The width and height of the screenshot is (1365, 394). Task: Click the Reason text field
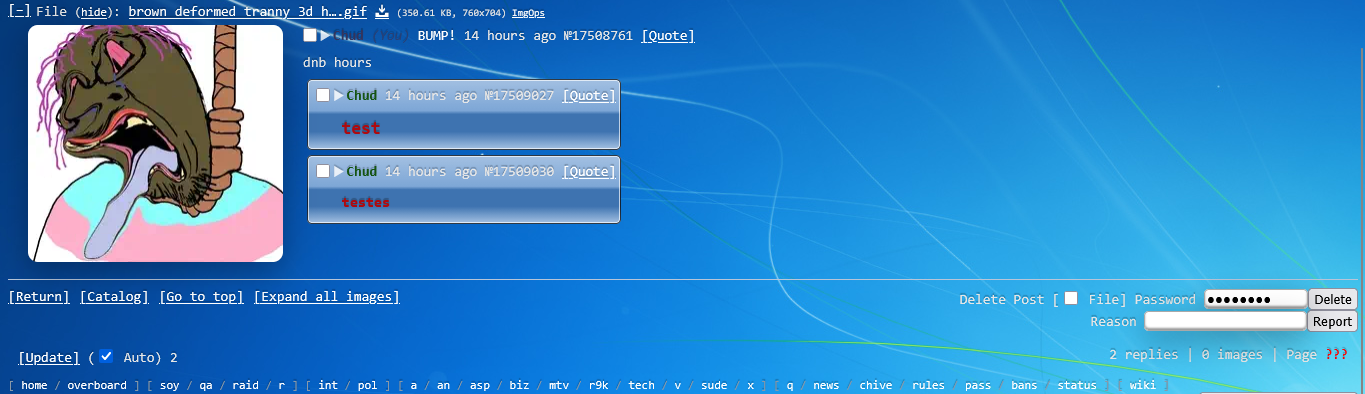[1225, 321]
